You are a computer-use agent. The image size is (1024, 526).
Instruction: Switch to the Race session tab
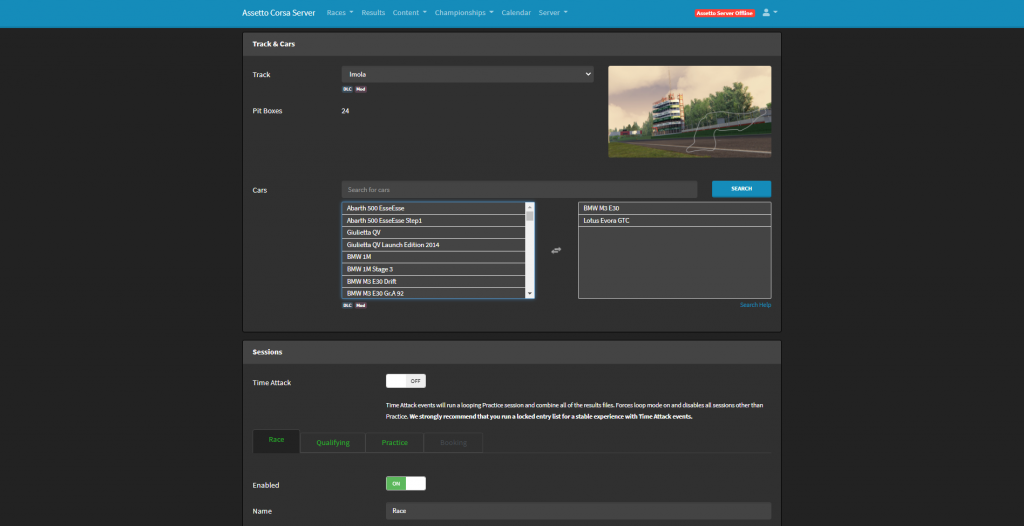[x=276, y=441]
